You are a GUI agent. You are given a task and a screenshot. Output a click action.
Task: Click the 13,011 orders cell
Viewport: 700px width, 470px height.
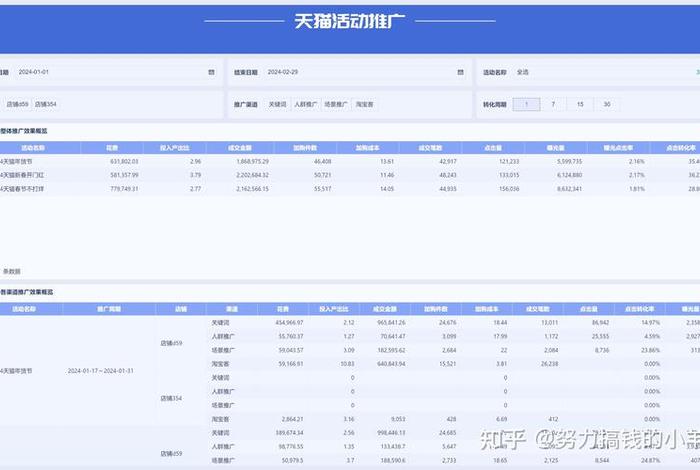[x=550, y=322]
